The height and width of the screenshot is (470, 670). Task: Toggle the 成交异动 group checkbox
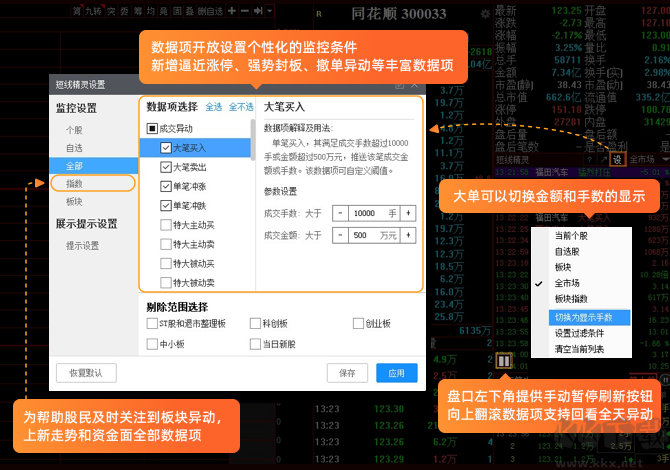(x=152, y=128)
